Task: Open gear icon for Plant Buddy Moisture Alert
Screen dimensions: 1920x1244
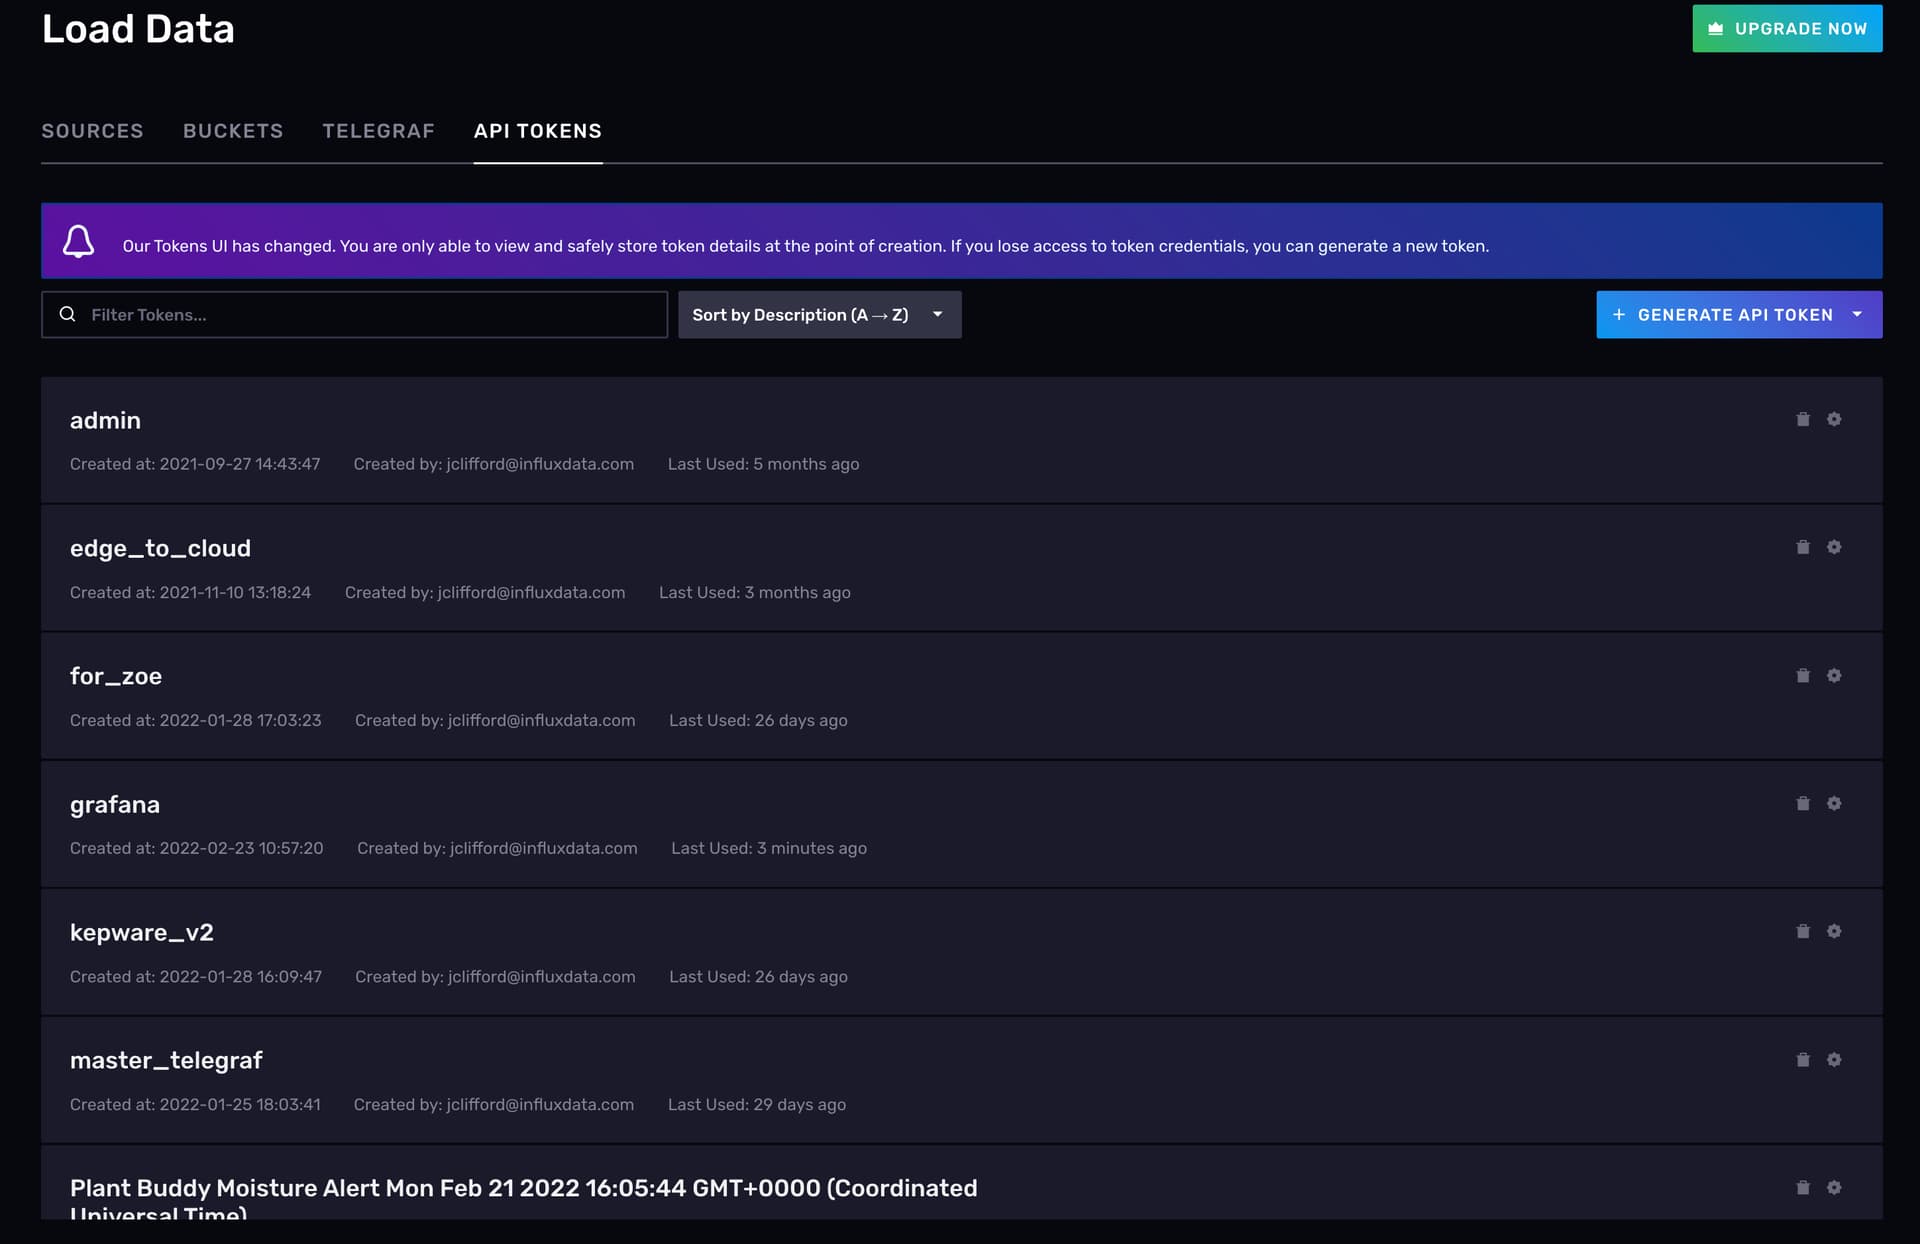Action: [1833, 1187]
